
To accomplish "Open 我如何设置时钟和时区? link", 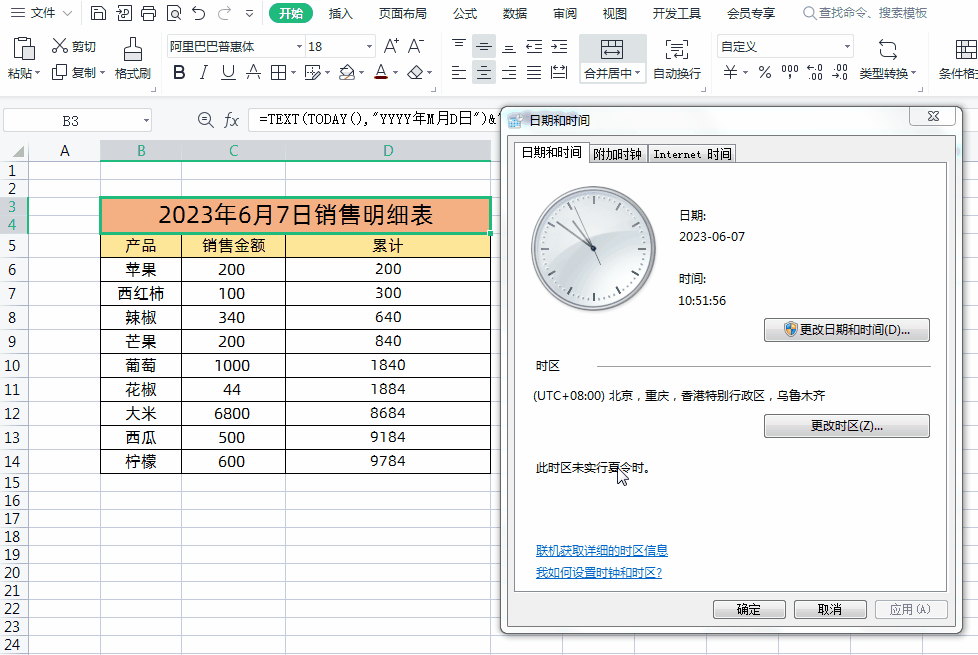I will (599, 573).
